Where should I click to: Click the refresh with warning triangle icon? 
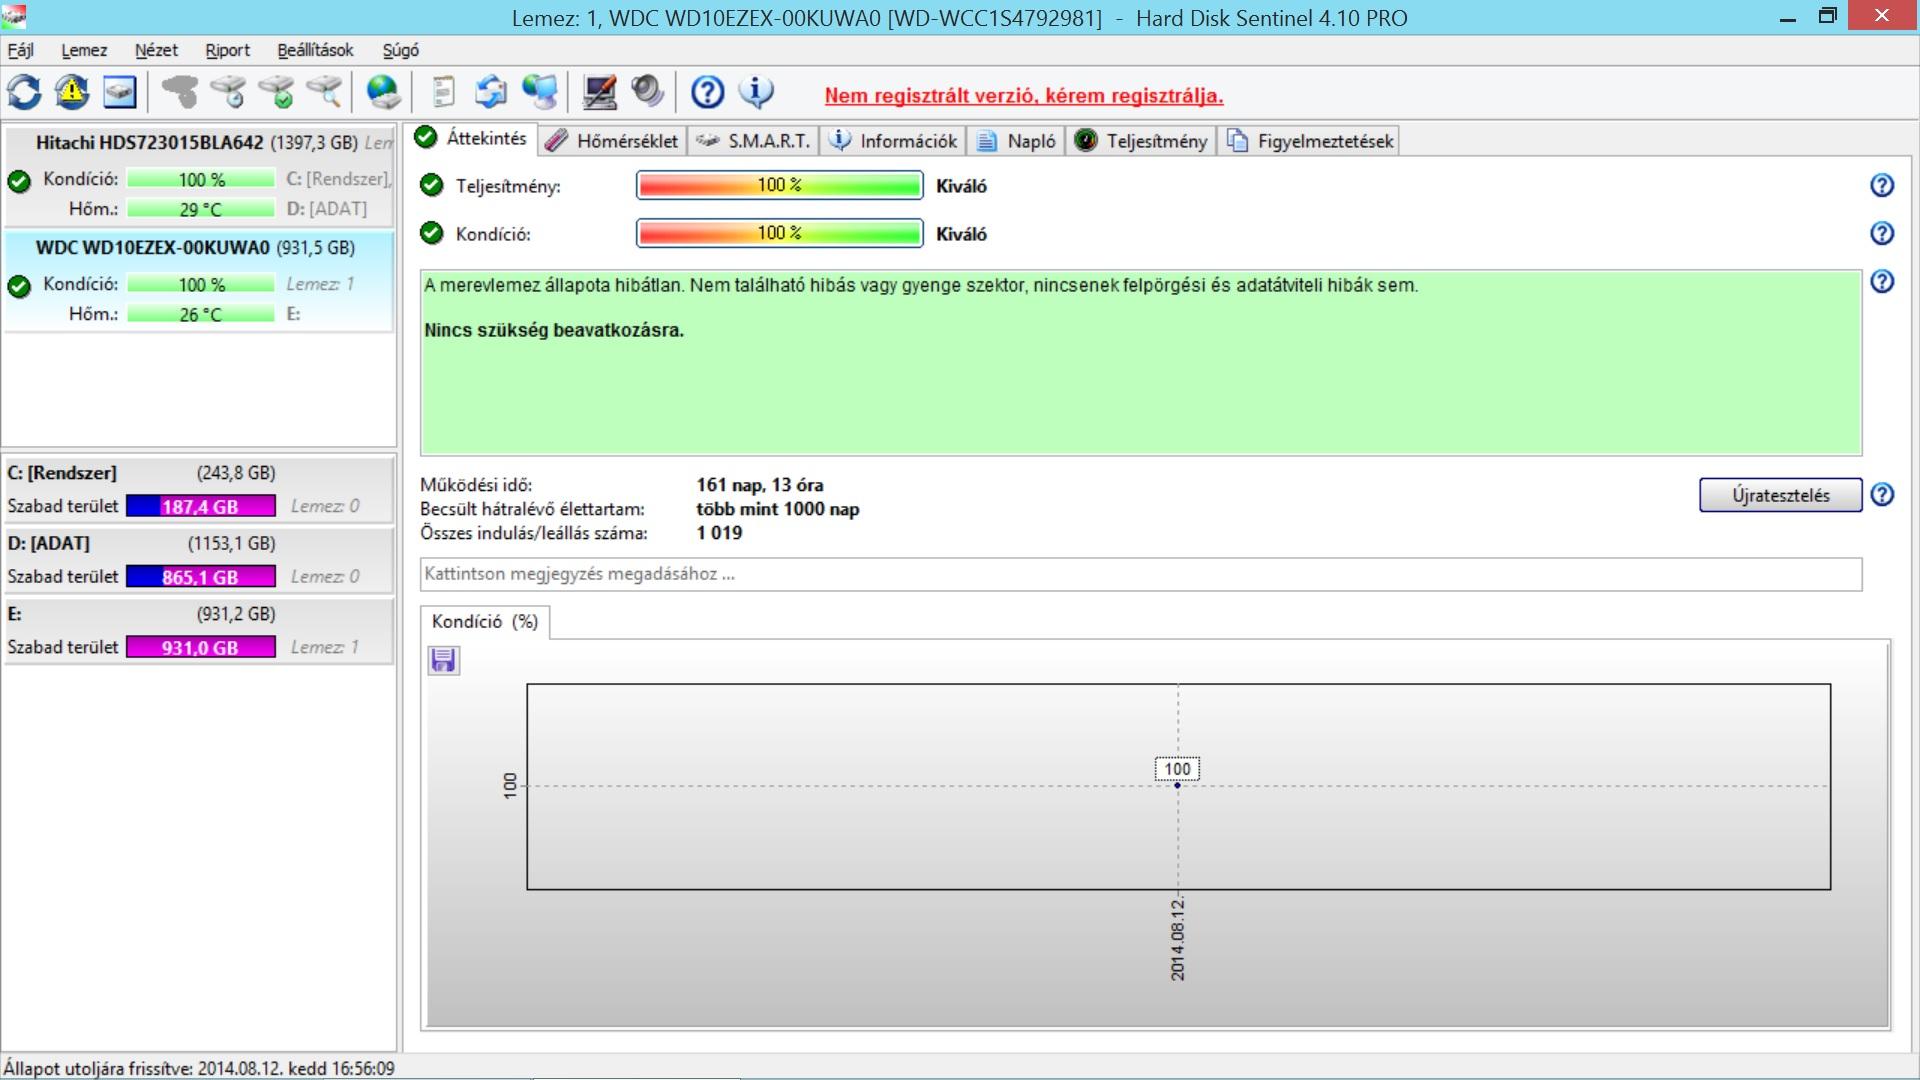coord(72,93)
